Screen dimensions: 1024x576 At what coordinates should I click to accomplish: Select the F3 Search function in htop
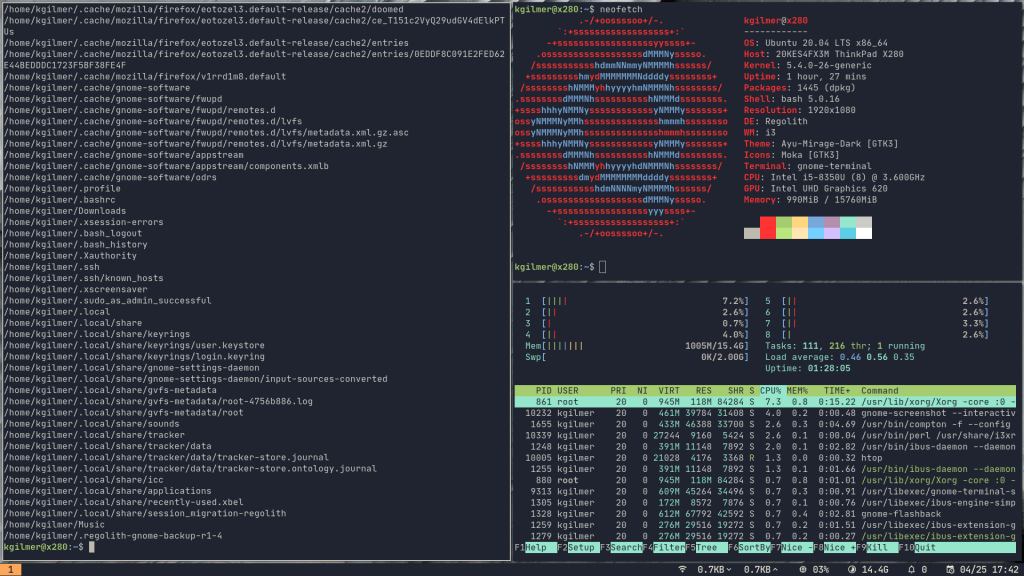tap(622, 547)
